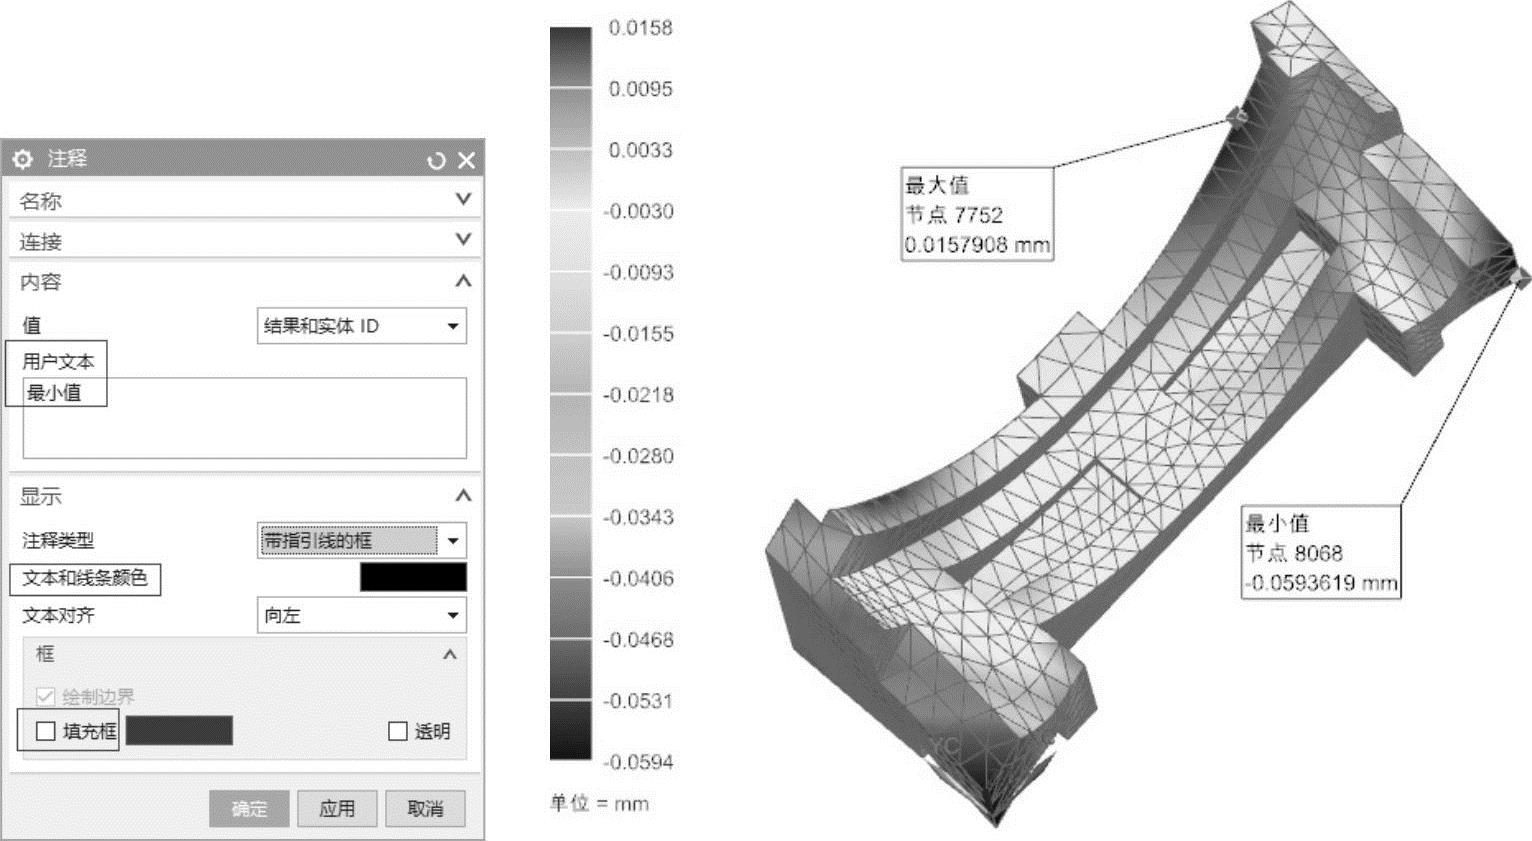Click the 取消 button
The width and height of the screenshot is (1532, 841).
425,808
